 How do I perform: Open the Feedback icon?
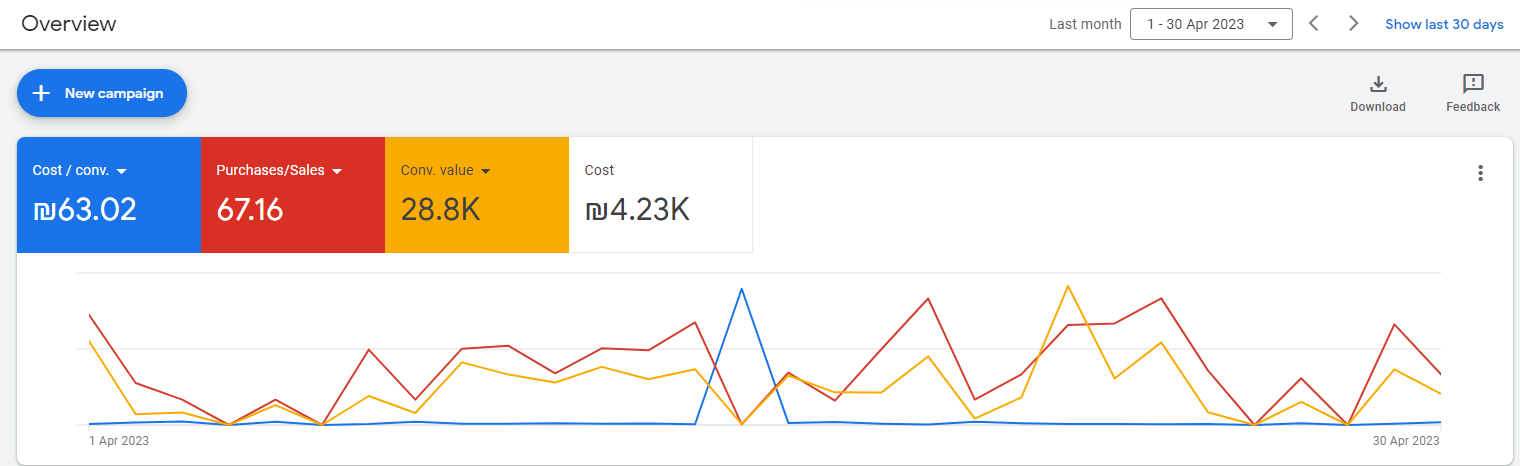(x=1472, y=84)
